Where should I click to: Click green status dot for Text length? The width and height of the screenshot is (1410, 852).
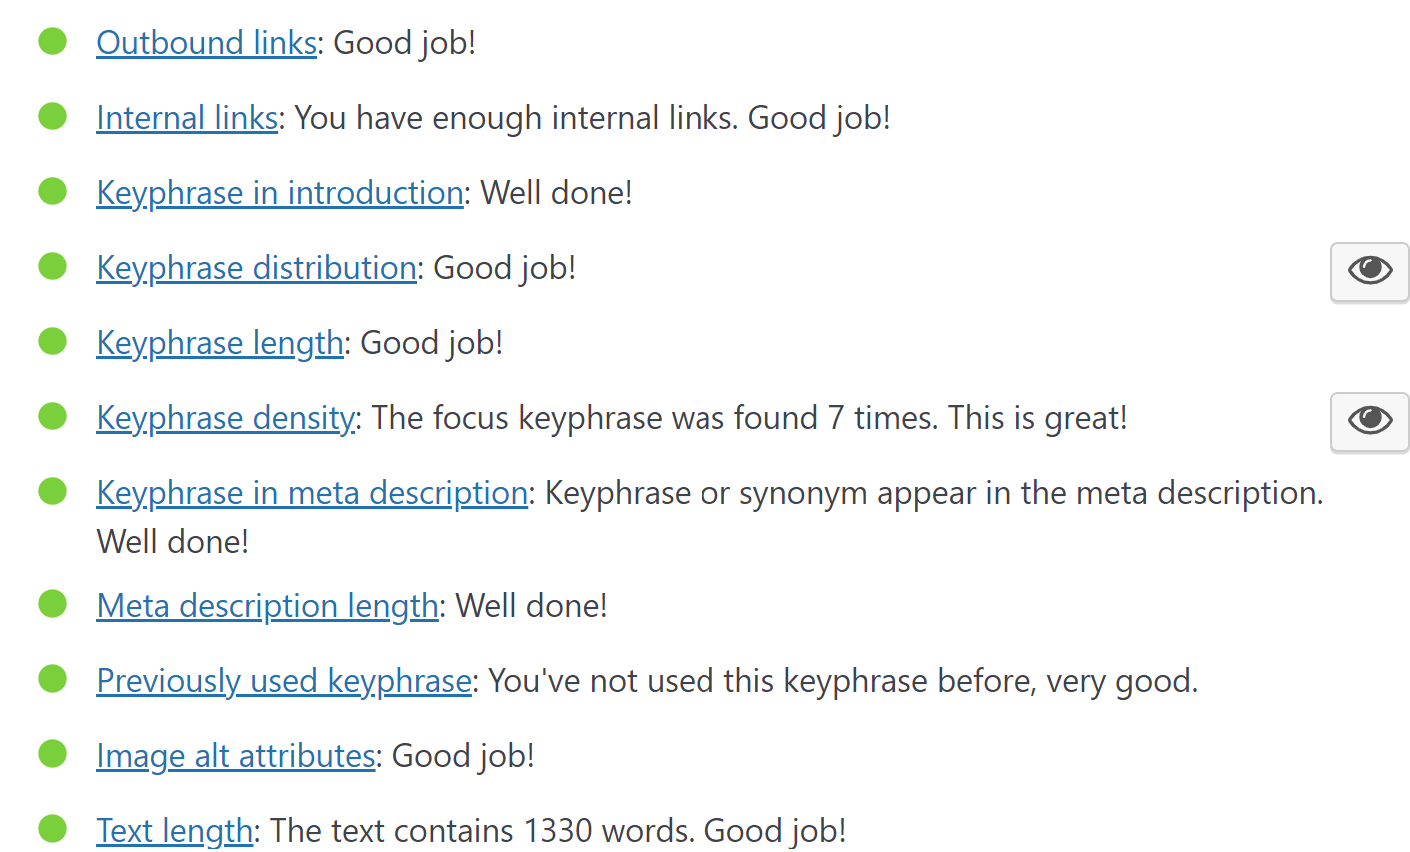[x=52, y=830]
